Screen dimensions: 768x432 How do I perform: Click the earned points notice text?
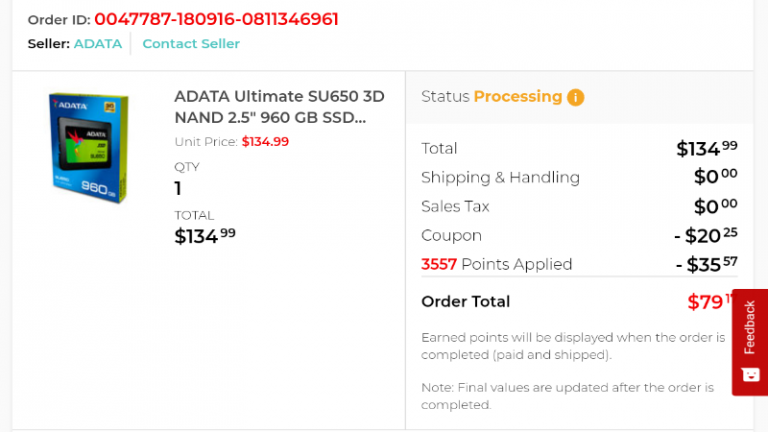573,346
